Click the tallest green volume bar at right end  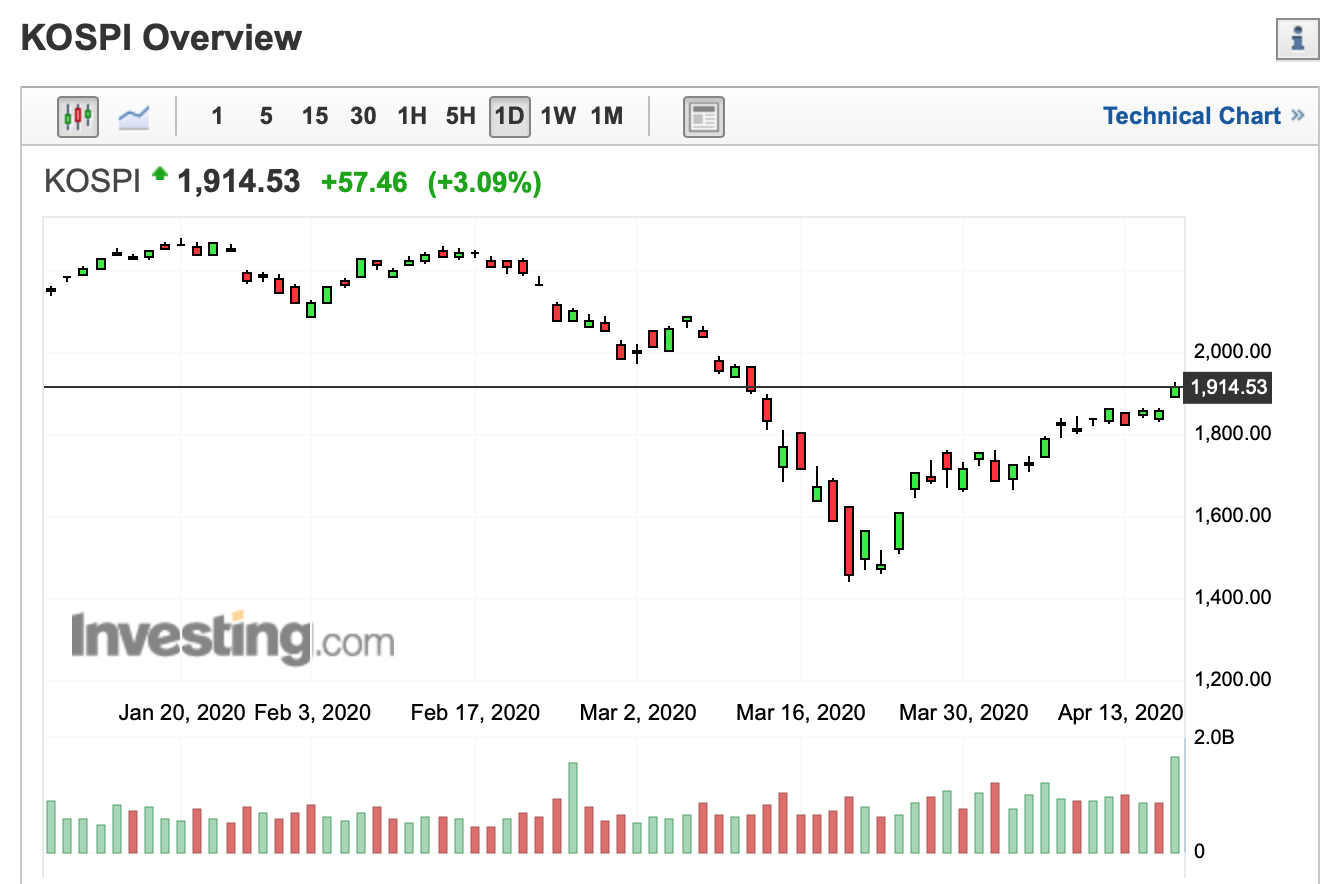coord(1175,805)
